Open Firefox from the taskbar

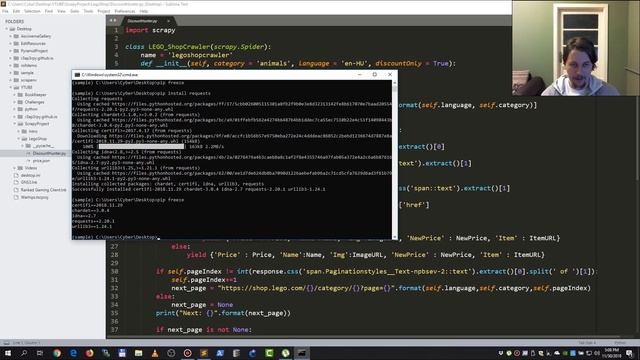point(89,353)
